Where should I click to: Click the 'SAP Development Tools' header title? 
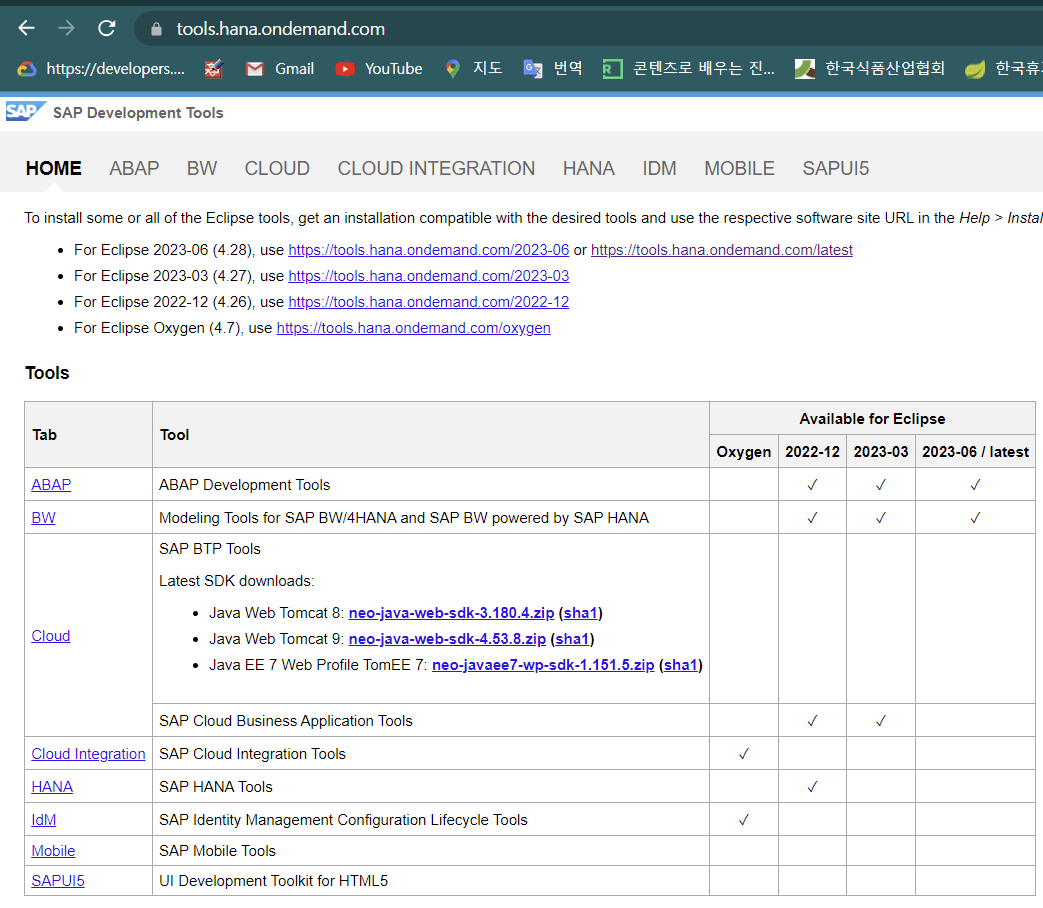tap(138, 113)
